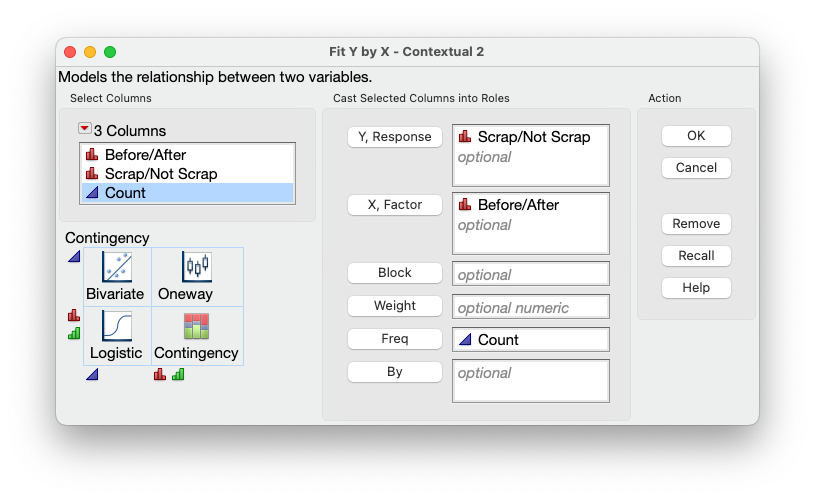815x499 pixels.
Task: Click the nominal icon of Scrap/Not Scrap response
Action: [x=465, y=137]
